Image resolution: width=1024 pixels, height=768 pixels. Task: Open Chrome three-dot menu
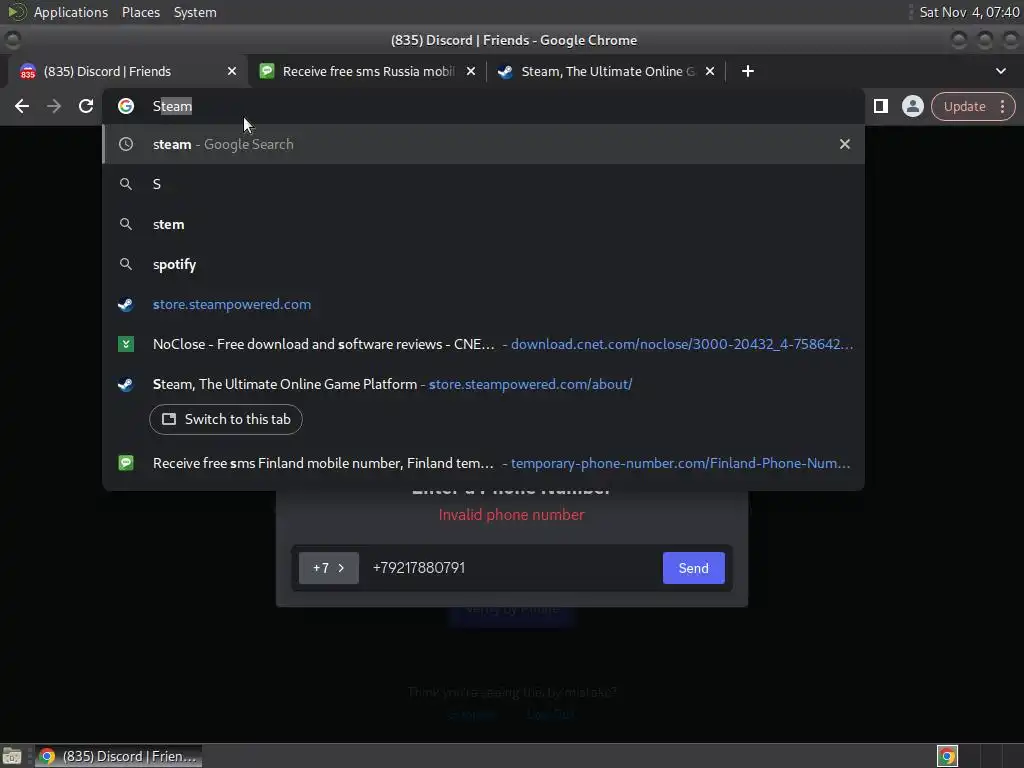[x=1002, y=106]
